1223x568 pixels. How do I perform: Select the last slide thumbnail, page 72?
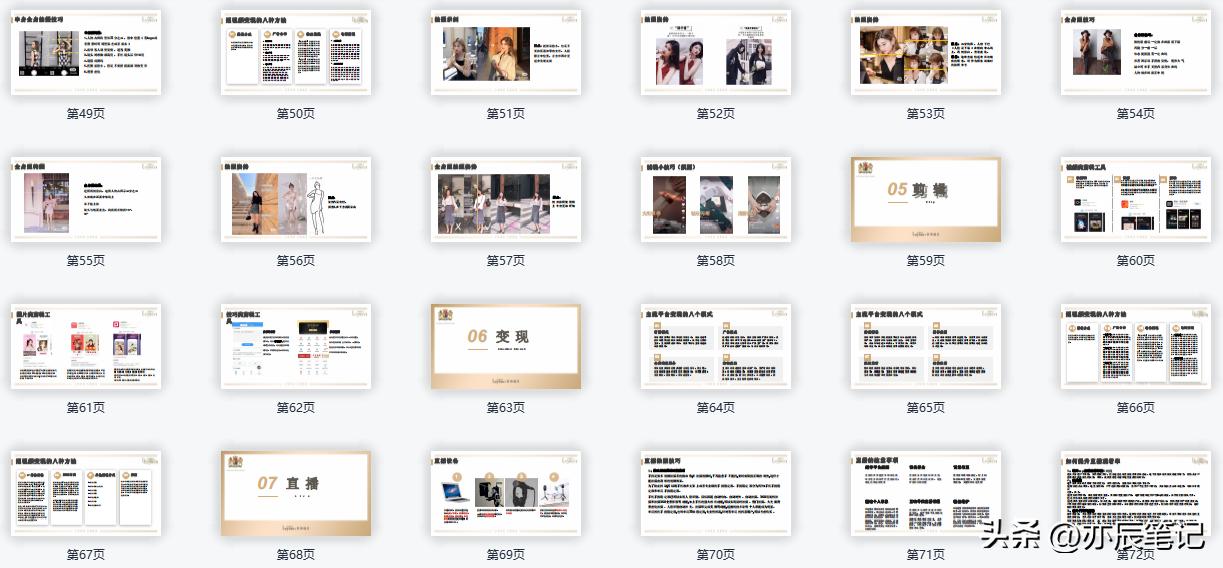[1136, 494]
